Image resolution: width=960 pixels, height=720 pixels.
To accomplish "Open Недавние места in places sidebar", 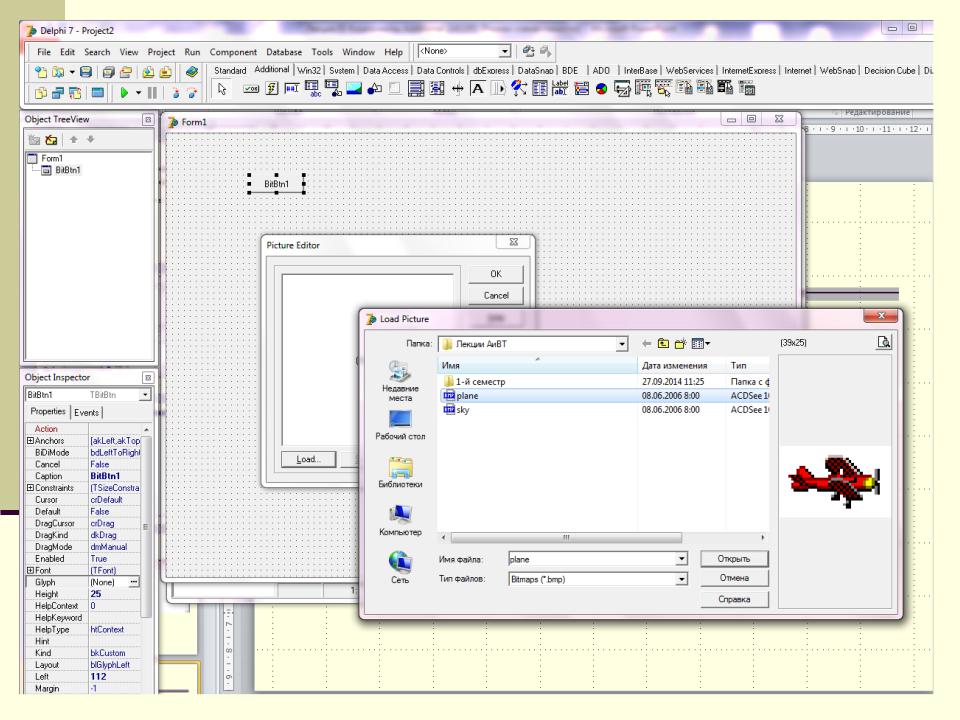I will coord(400,381).
